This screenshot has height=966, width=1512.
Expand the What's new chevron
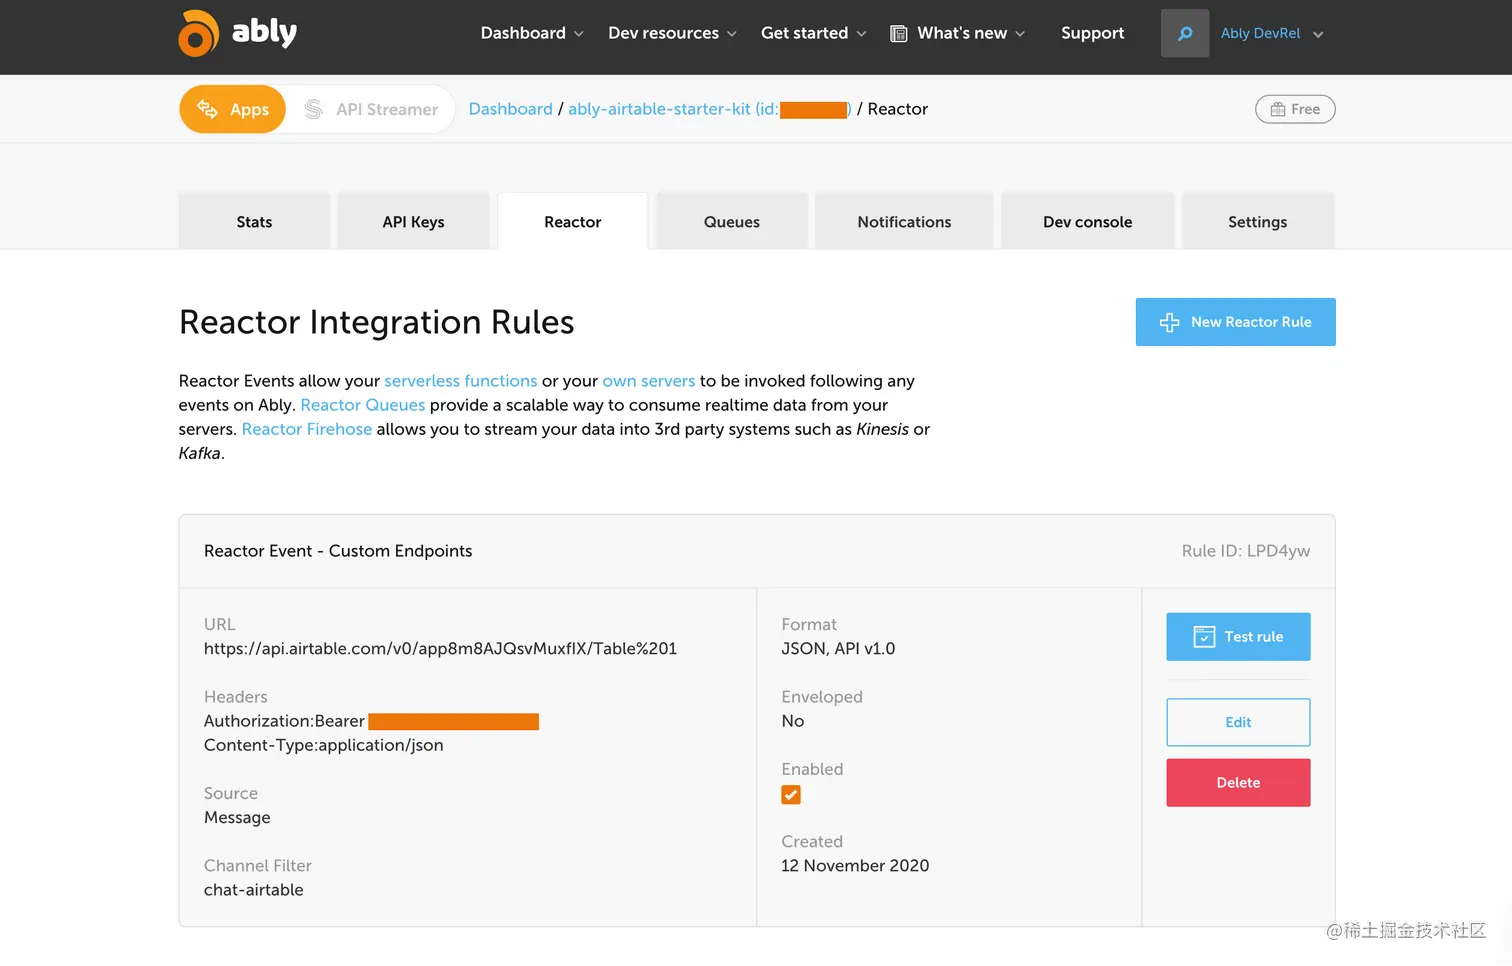(x=1020, y=34)
